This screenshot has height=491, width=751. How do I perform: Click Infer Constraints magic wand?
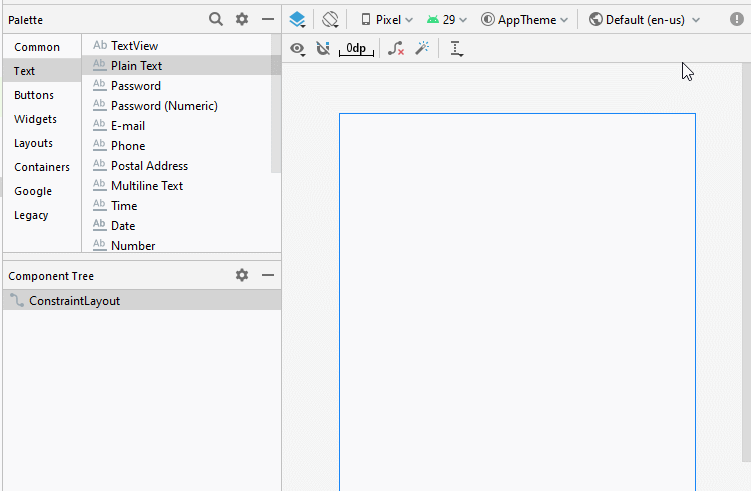coord(422,48)
